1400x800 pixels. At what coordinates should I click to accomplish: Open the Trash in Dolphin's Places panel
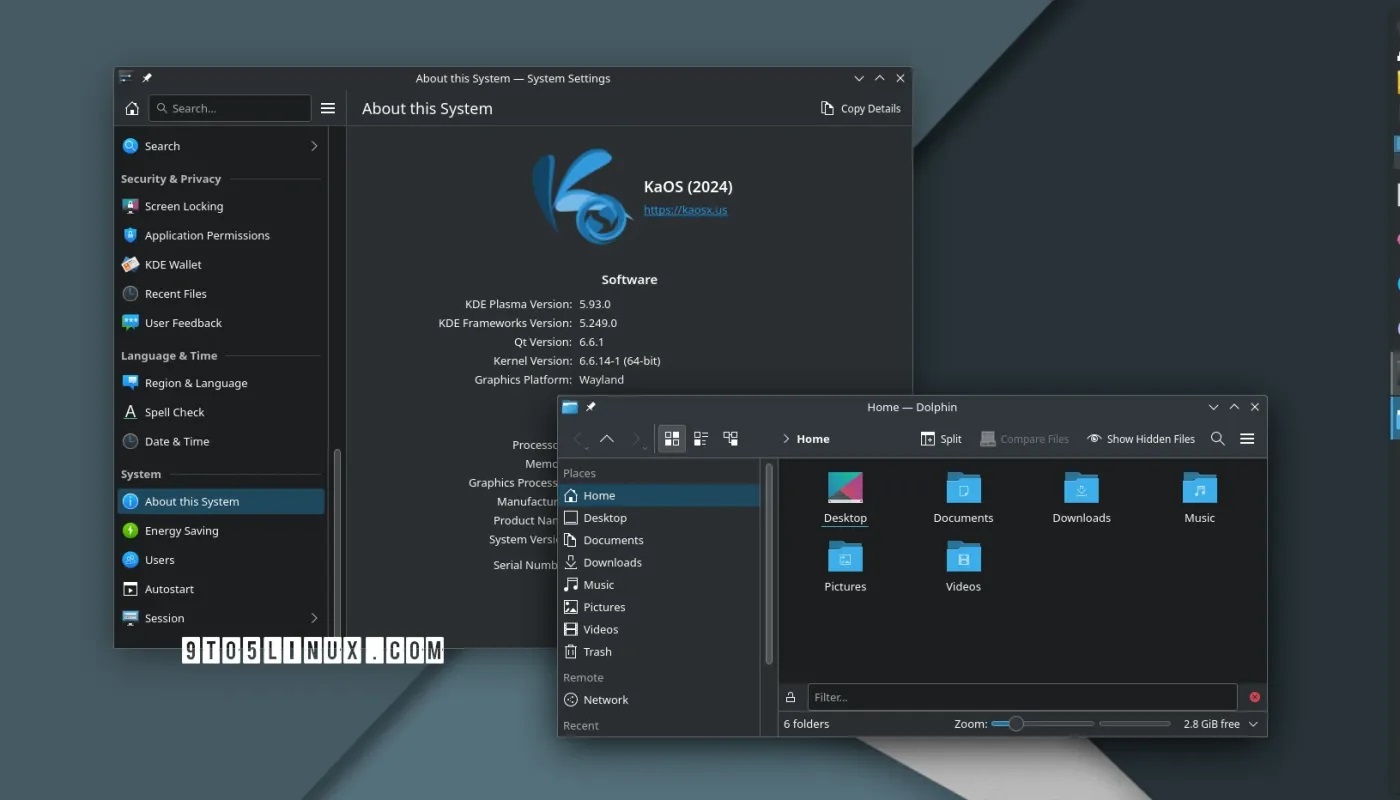[x=596, y=651]
